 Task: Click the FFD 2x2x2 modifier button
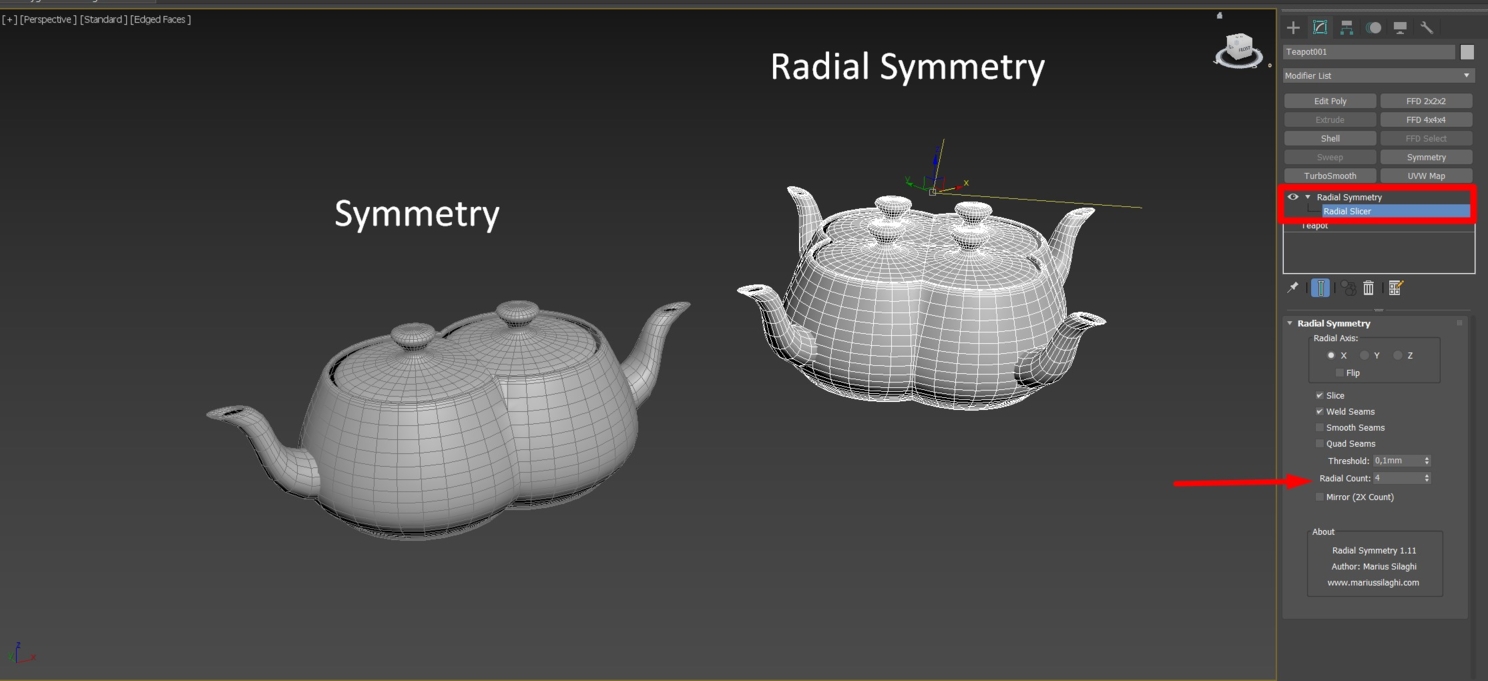pos(1426,101)
